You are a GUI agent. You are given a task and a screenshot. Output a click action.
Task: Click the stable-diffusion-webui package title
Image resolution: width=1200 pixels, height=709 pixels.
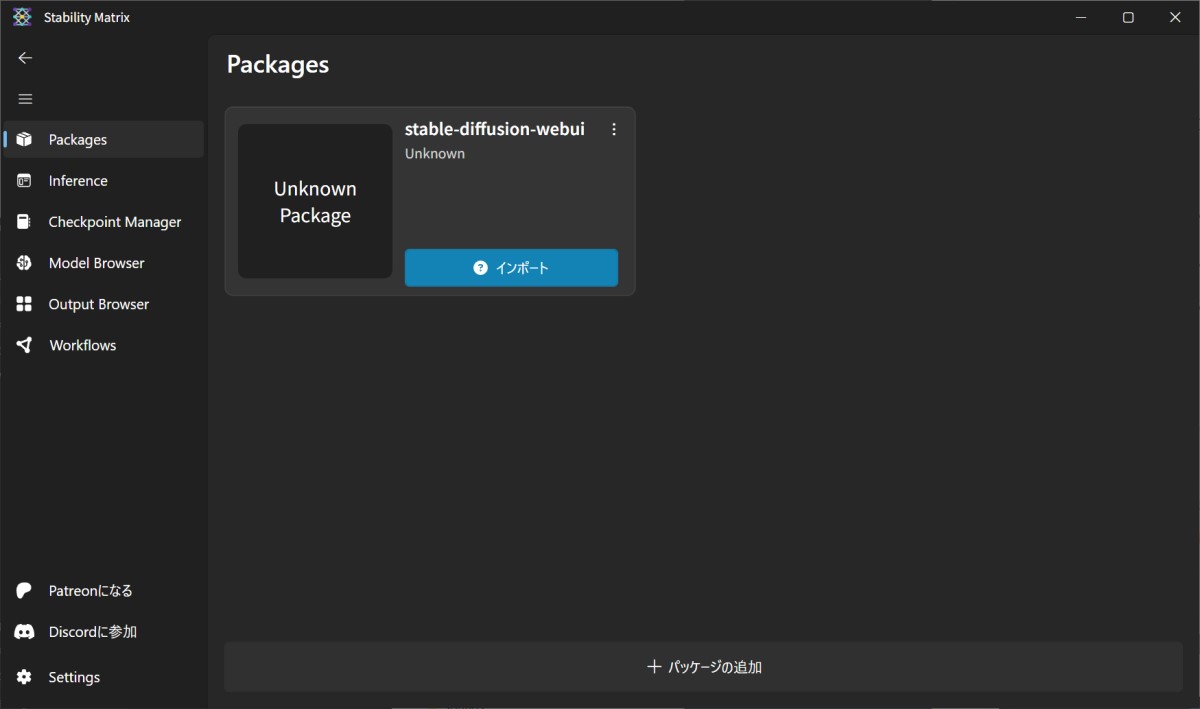[x=495, y=129]
